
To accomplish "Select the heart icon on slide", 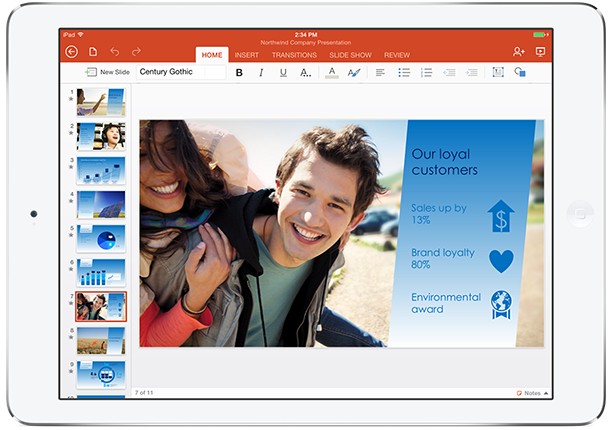I will tap(501, 261).
